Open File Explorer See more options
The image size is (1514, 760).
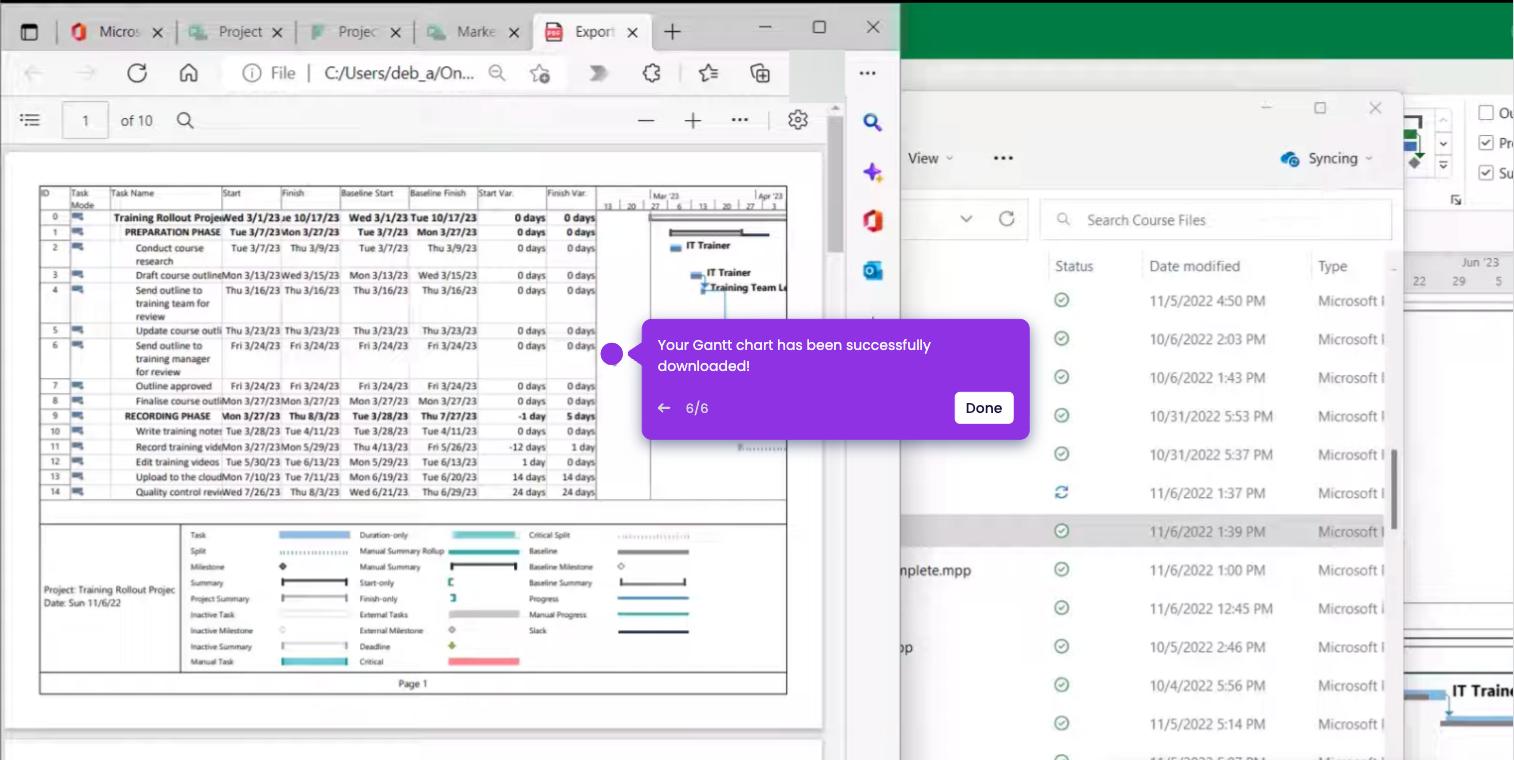tap(1003, 158)
